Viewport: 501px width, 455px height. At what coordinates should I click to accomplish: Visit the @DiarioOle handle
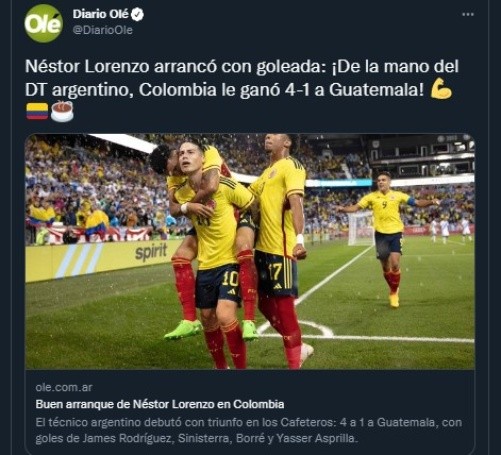point(103,30)
